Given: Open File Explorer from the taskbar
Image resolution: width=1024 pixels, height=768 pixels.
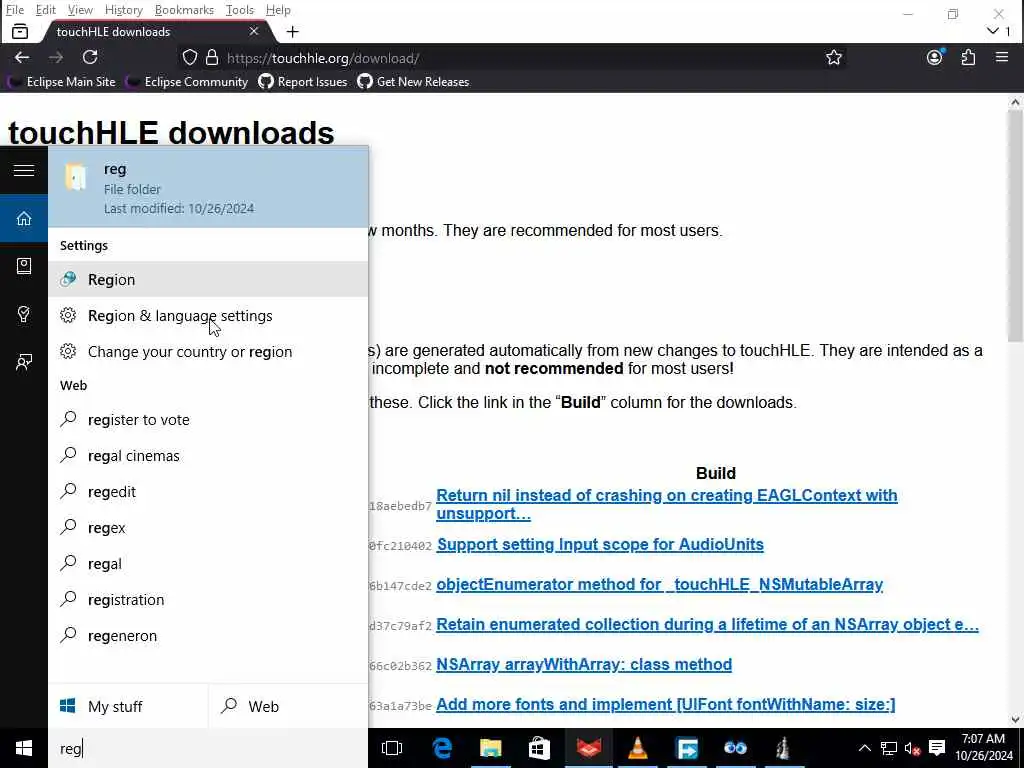Looking at the screenshot, I should click(490, 748).
